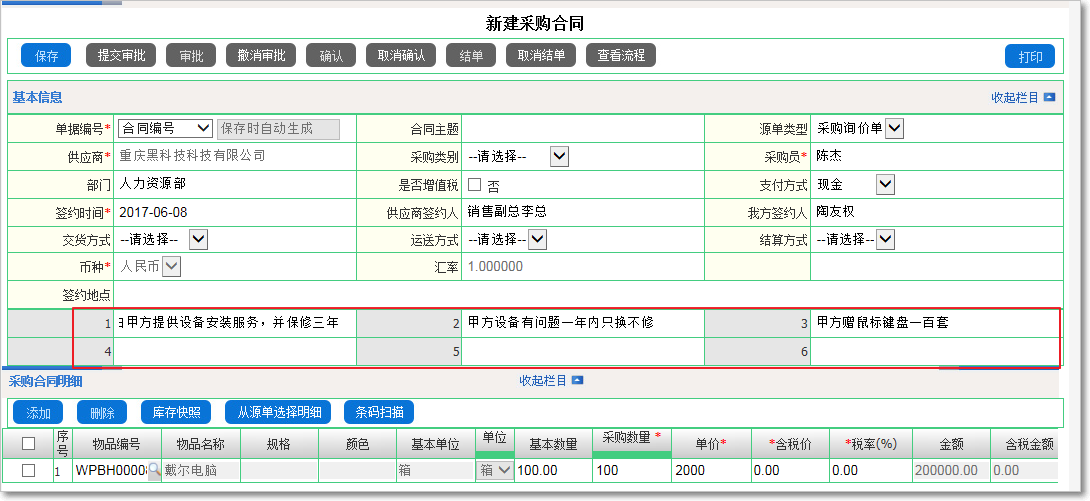Click 查看流程 to view workflow

click(620, 56)
